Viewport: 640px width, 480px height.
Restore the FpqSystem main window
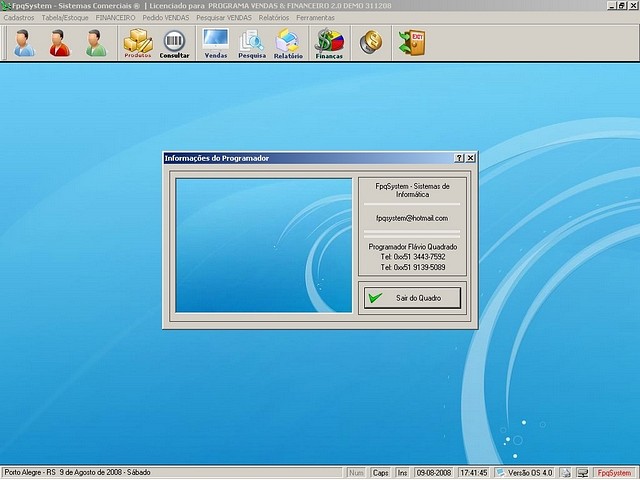622,6
